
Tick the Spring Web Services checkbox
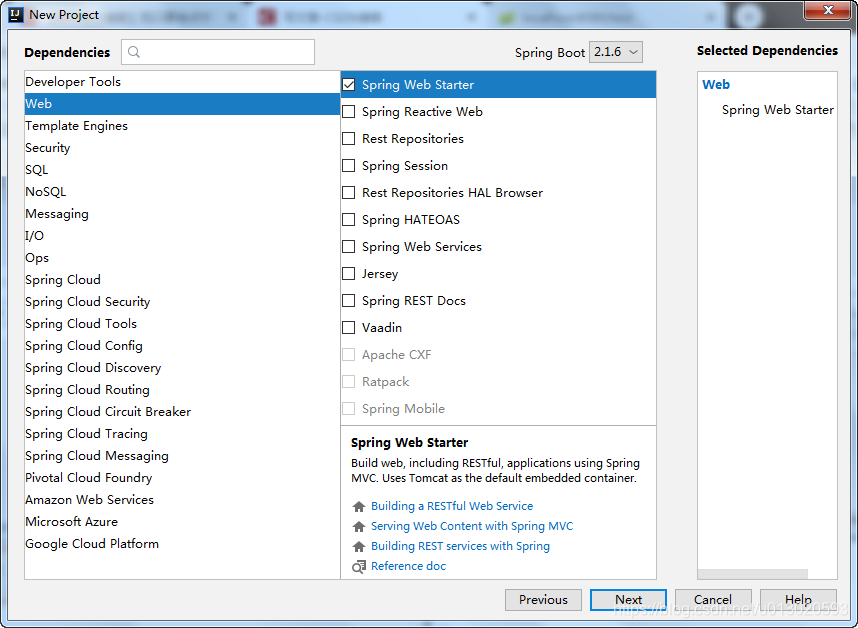[x=349, y=247]
